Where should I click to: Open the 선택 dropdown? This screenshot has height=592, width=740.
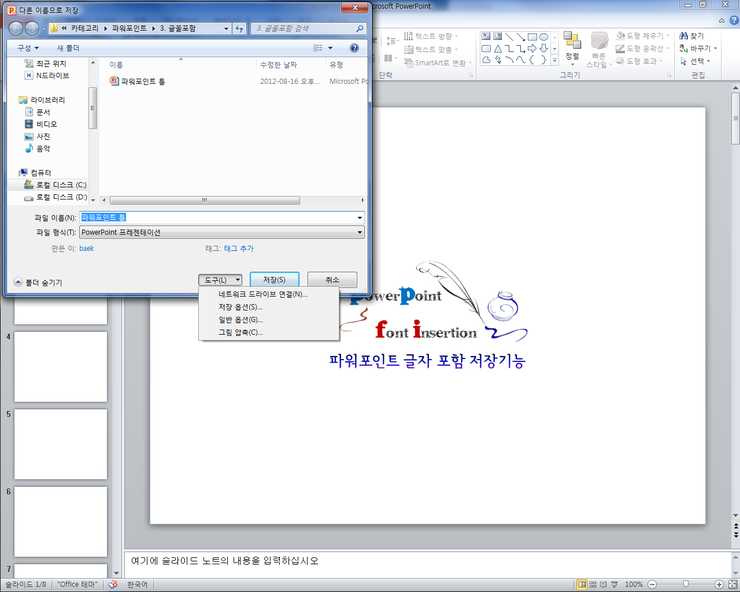click(x=695, y=61)
